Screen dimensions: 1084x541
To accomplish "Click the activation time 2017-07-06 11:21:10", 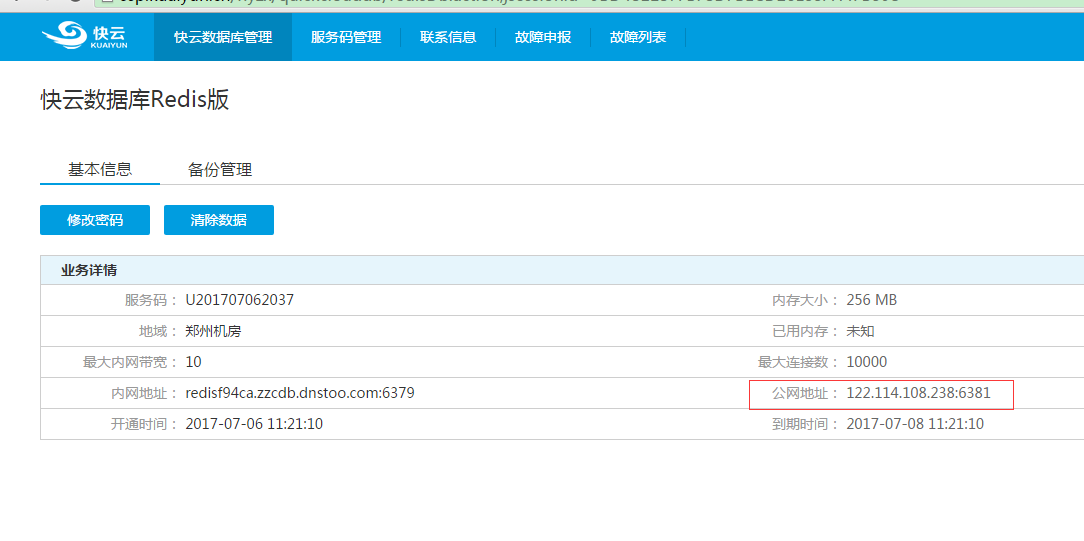I will [x=254, y=424].
